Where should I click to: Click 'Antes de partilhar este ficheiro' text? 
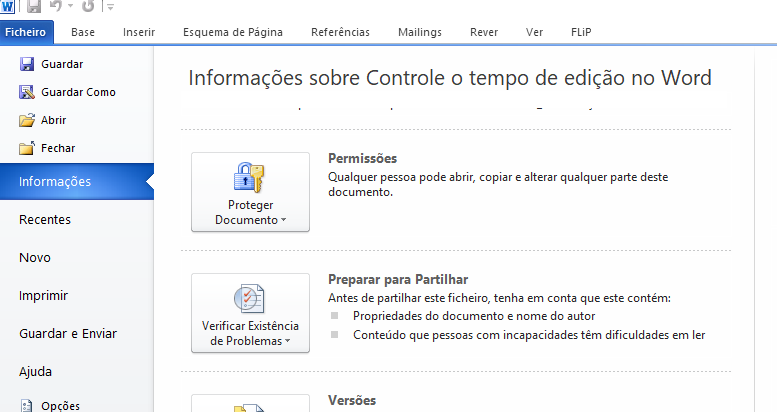click(499, 298)
